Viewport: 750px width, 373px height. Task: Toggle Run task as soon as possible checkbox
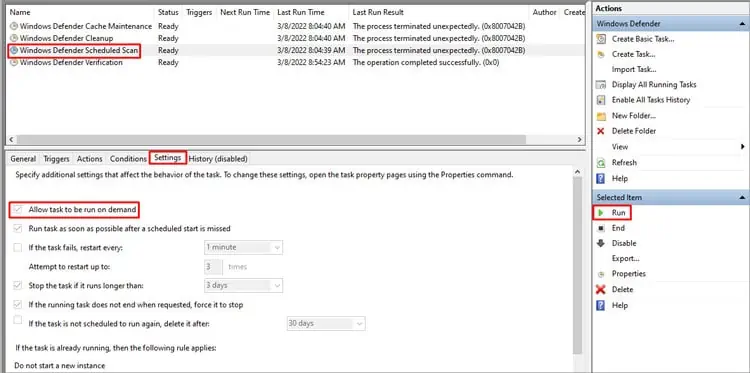(18, 229)
